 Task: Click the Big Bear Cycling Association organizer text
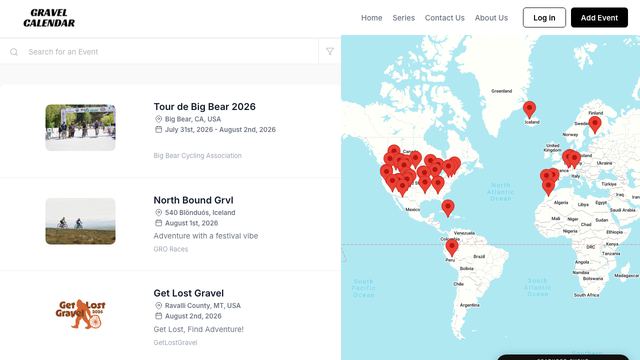tap(198, 156)
